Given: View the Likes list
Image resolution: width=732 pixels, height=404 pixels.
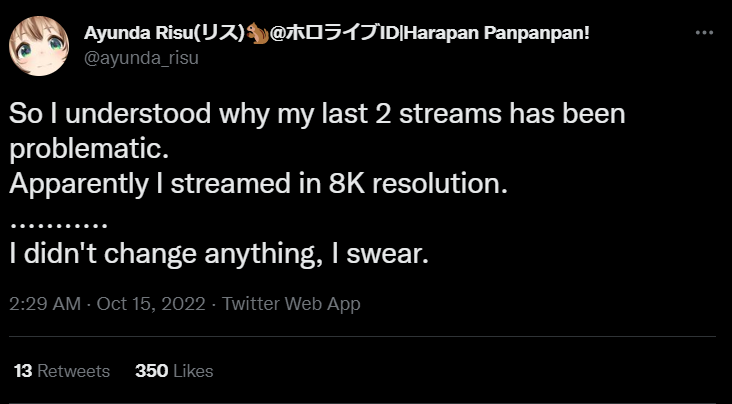Looking at the screenshot, I should click(x=193, y=371).
